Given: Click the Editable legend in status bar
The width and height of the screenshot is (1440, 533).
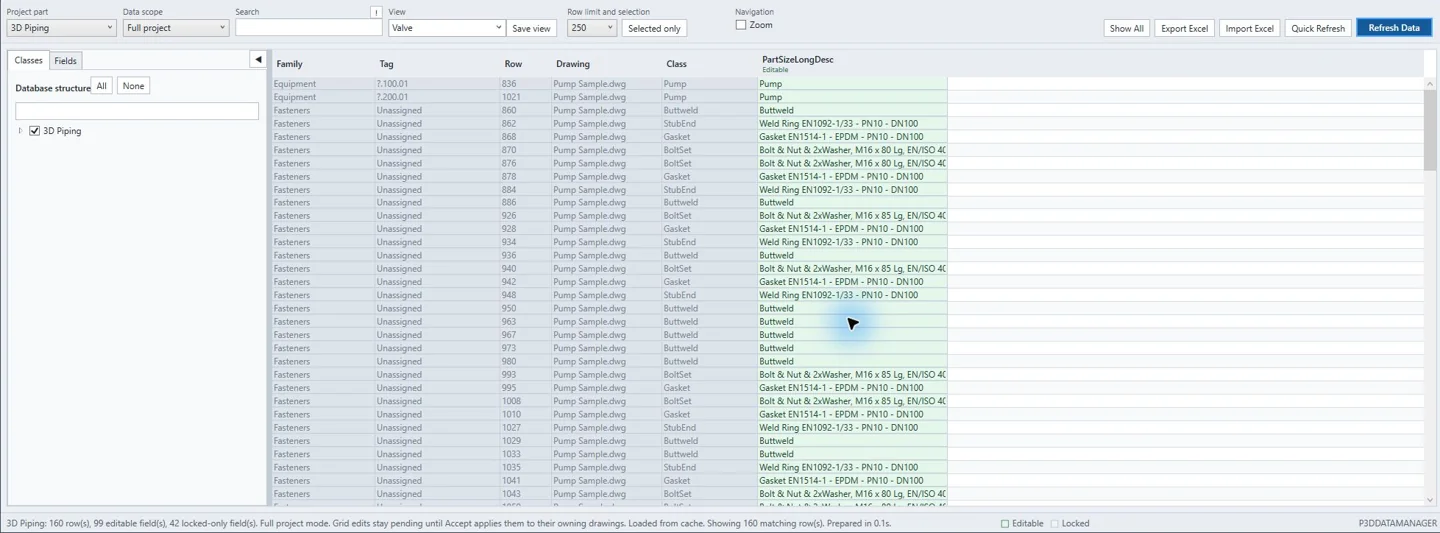Looking at the screenshot, I should click(x=1022, y=523).
